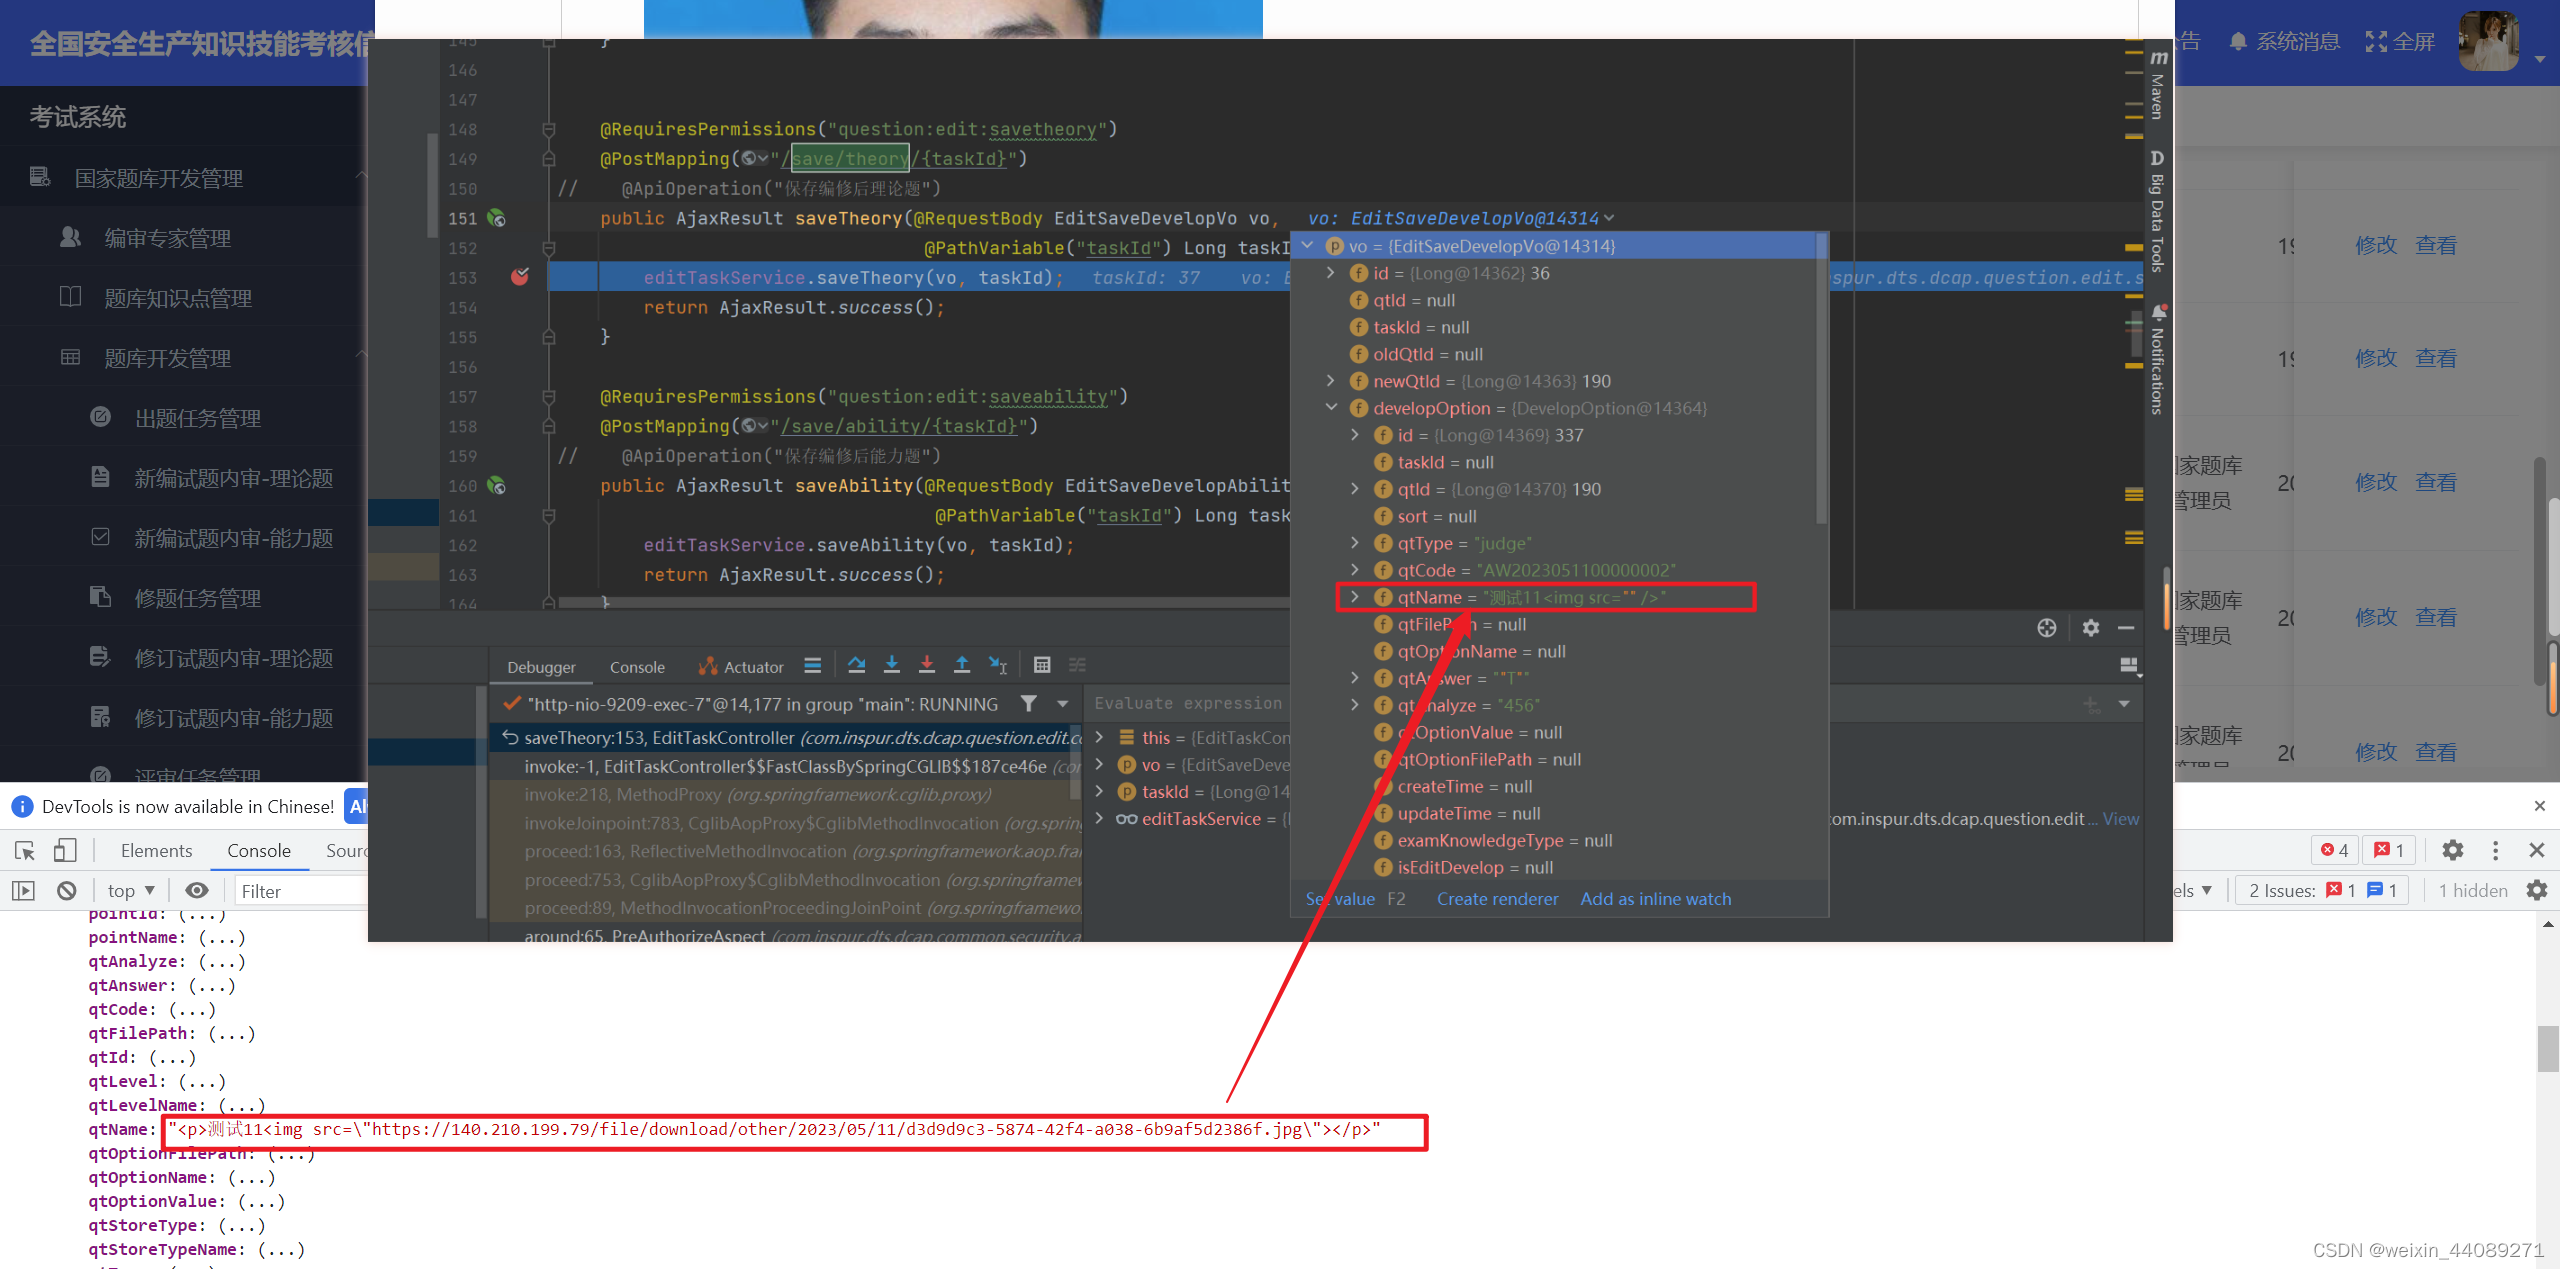
Task: Click the Show Execution Point icon
Action: pos(812,665)
